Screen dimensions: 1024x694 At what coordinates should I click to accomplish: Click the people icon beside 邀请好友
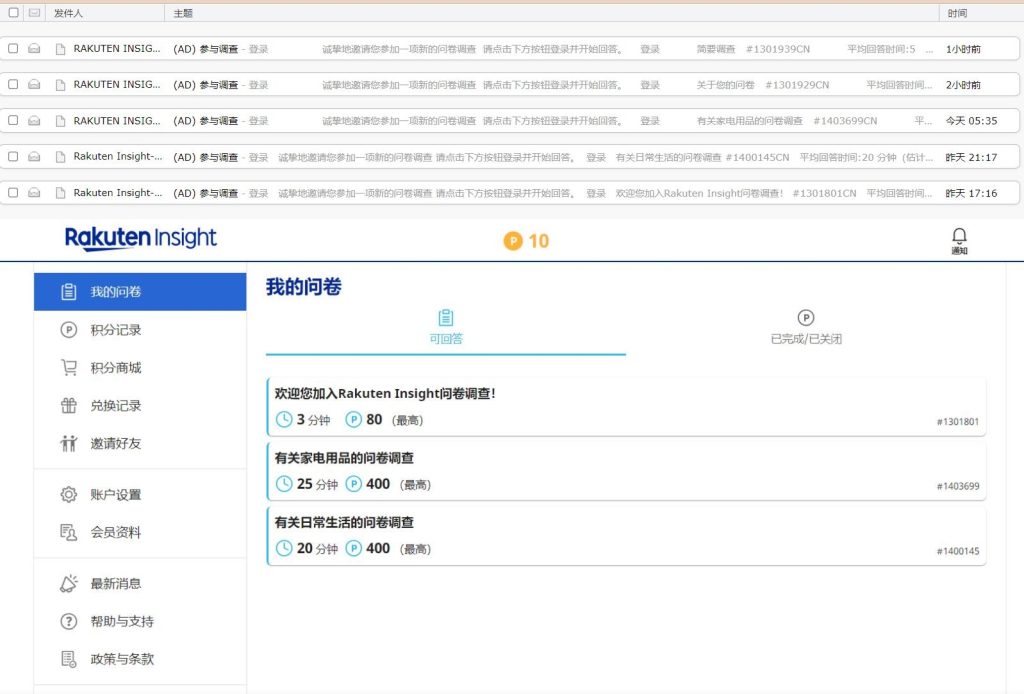click(x=69, y=443)
